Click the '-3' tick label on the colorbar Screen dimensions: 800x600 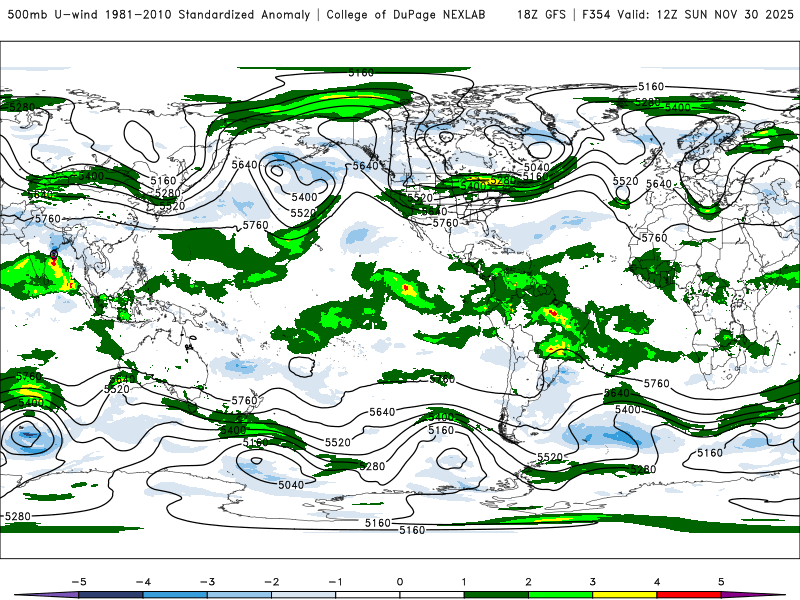tap(207, 582)
